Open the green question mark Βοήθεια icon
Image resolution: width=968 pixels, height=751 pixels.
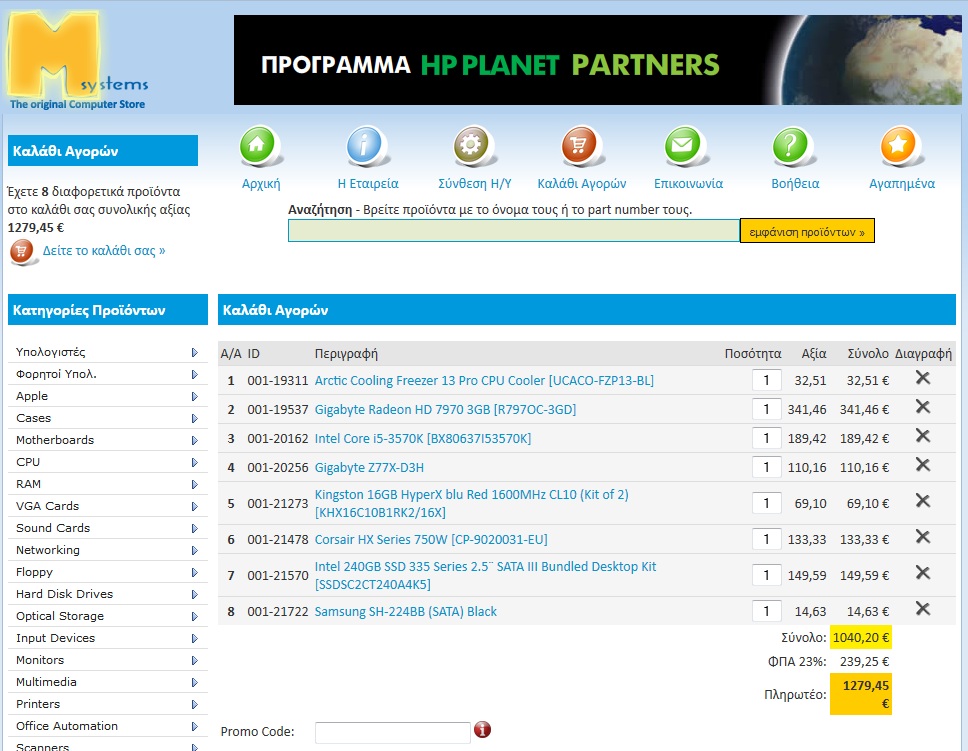click(791, 146)
